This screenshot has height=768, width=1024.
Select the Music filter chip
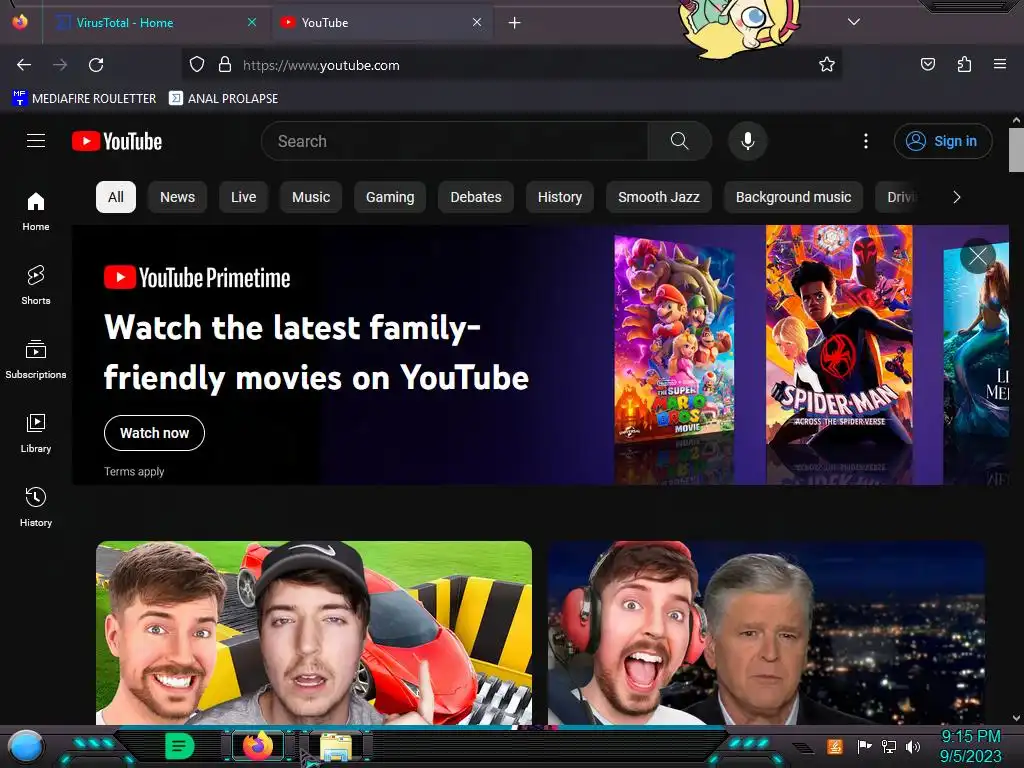[311, 197]
